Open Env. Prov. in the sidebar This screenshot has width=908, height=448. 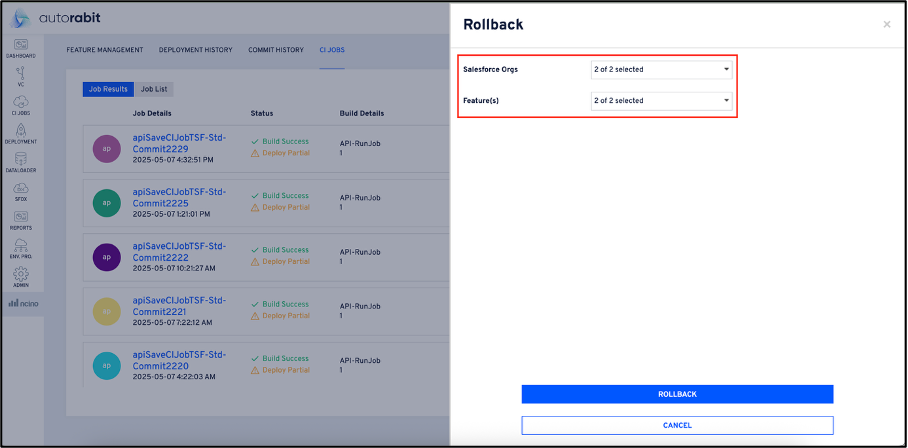coord(20,249)
